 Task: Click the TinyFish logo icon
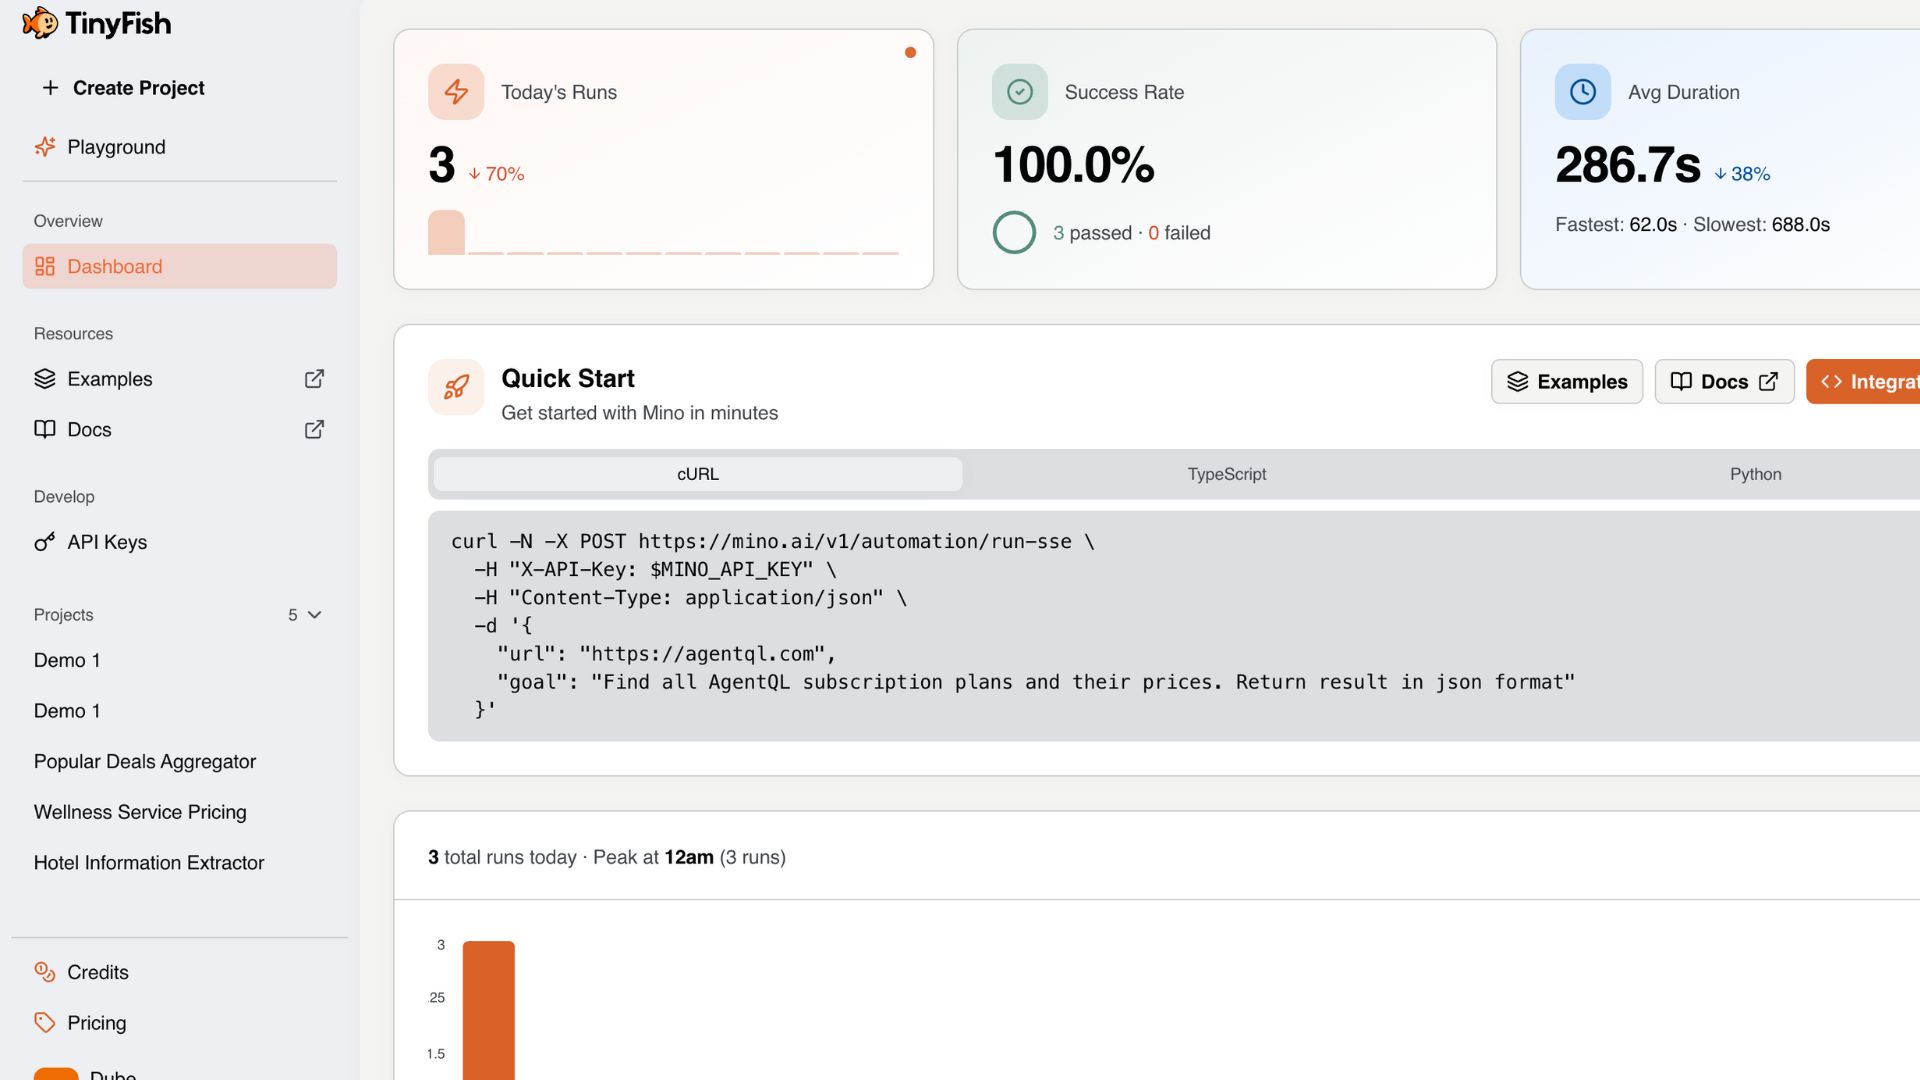pyautogui.click(x=40, y=23)
